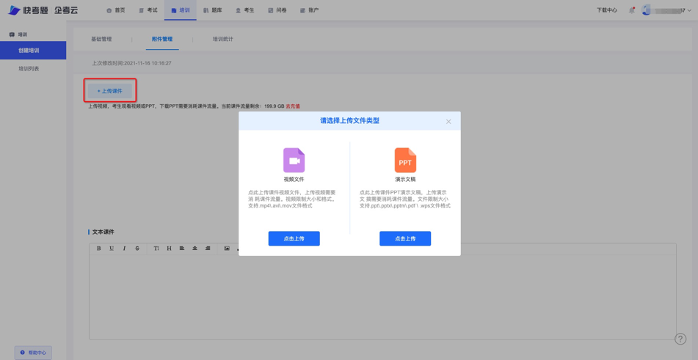Click the orange PPT file icon
This screenshot has height=360, width=698.
[x=405, y=160]
